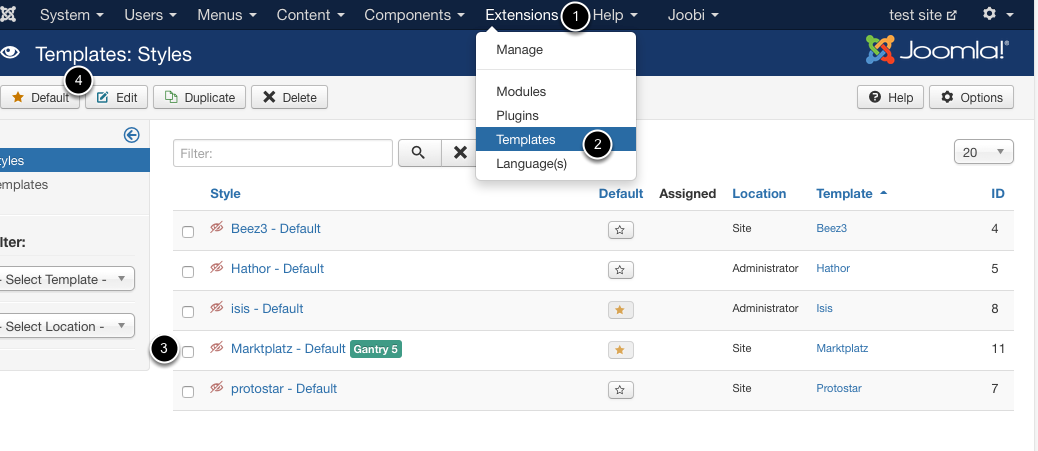The image size is (1038, 451).
Task: Clear the filter with the X icon
Action: click(459, 153)
